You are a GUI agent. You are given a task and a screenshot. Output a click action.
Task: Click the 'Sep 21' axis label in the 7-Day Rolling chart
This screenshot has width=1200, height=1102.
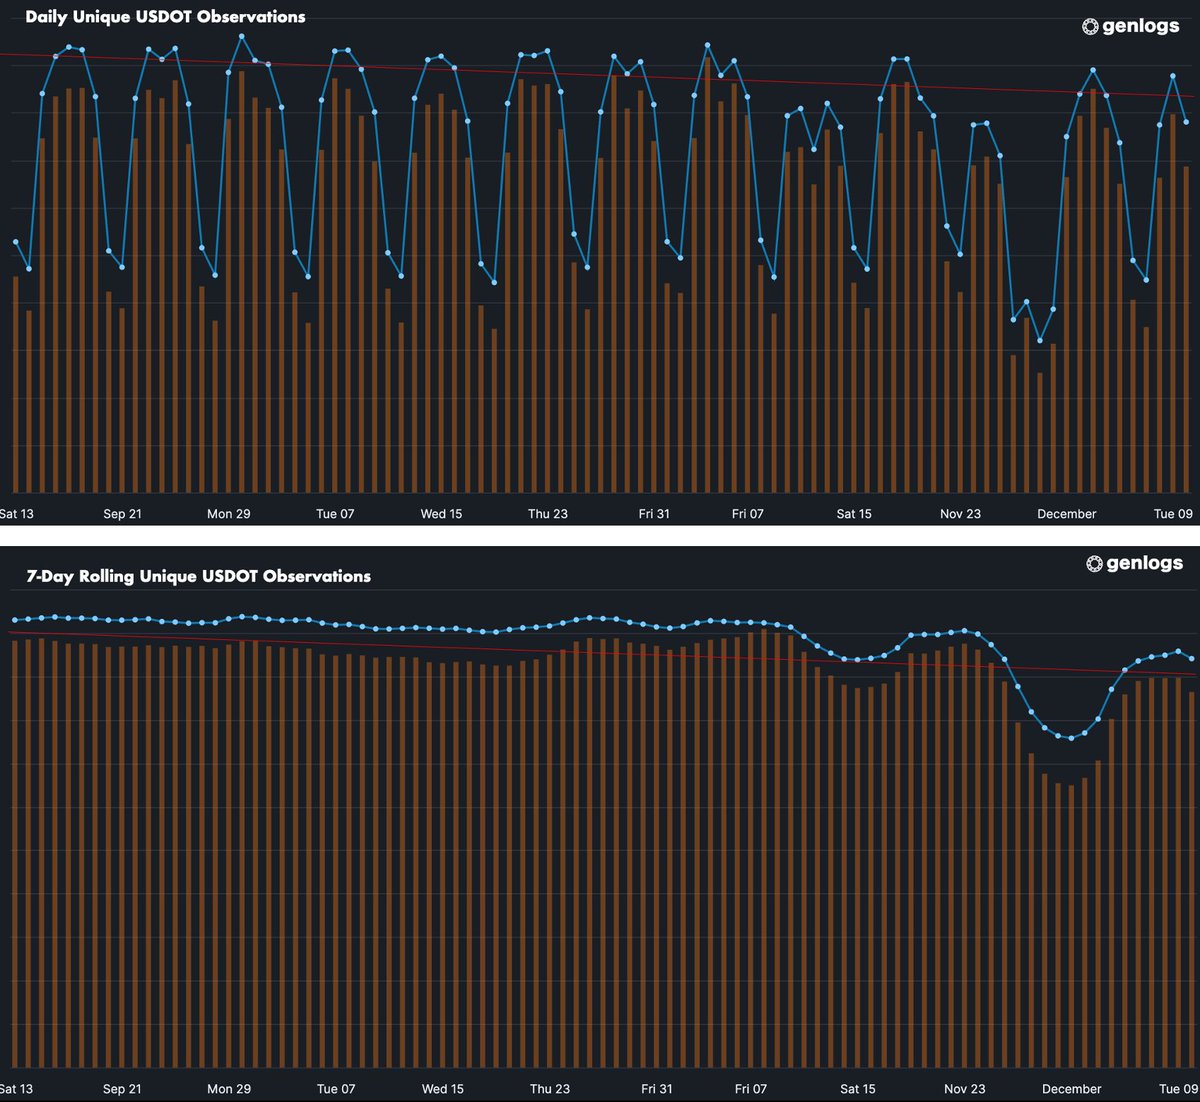(x=122, y=1089)
